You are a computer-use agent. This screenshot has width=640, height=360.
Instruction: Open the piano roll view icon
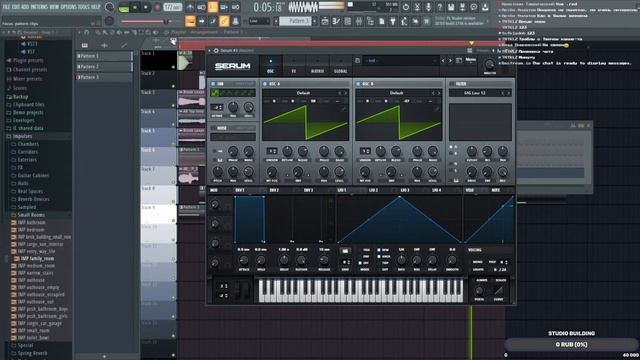[x=336, y=21]
